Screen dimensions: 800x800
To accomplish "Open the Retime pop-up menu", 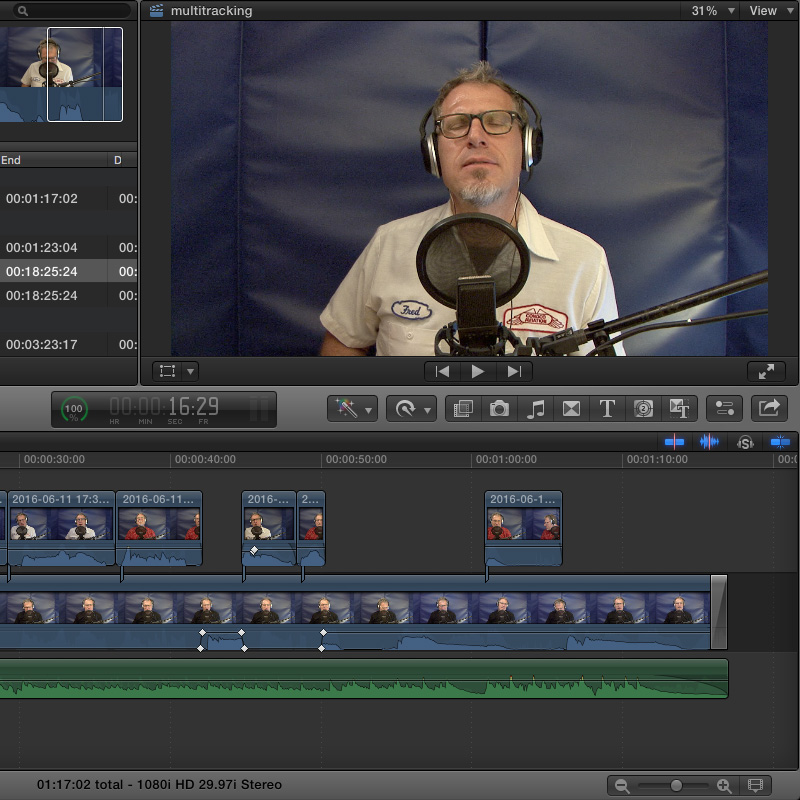I will click(x=411, y=408).
